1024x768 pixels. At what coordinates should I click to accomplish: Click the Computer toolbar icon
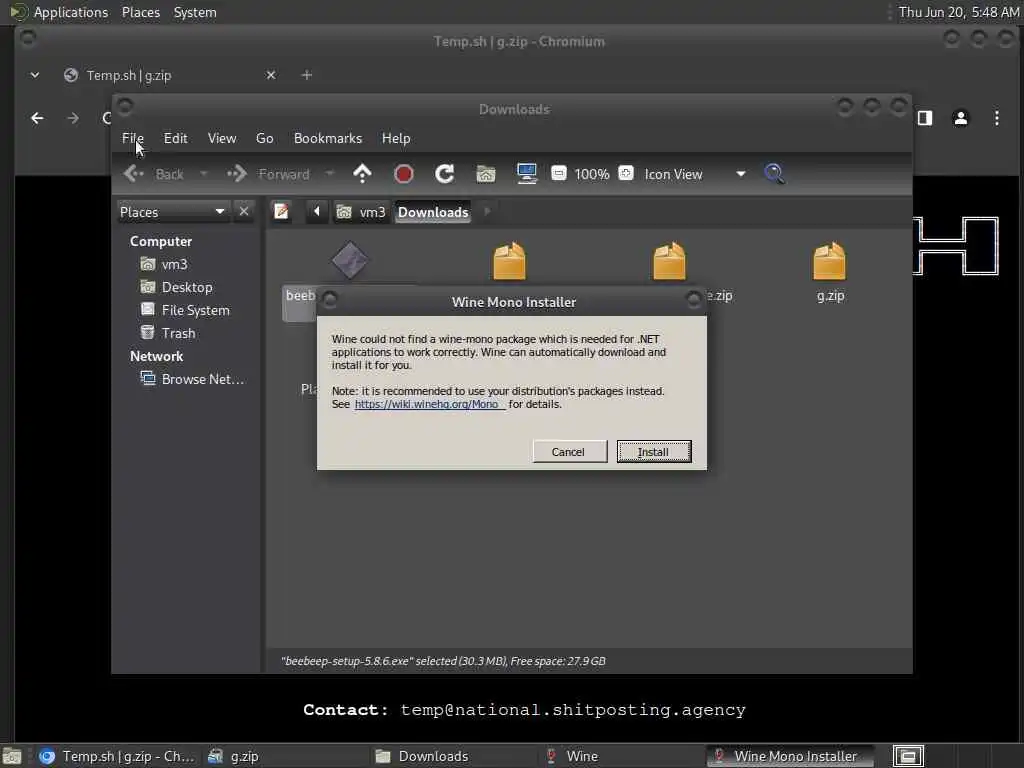click(526, 174)
